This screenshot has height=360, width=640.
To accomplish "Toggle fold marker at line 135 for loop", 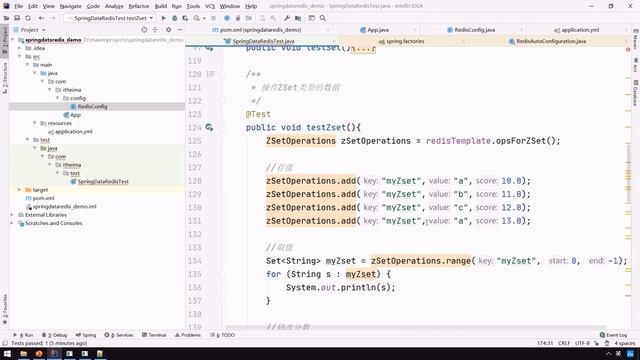I will [x=222, y=274].
